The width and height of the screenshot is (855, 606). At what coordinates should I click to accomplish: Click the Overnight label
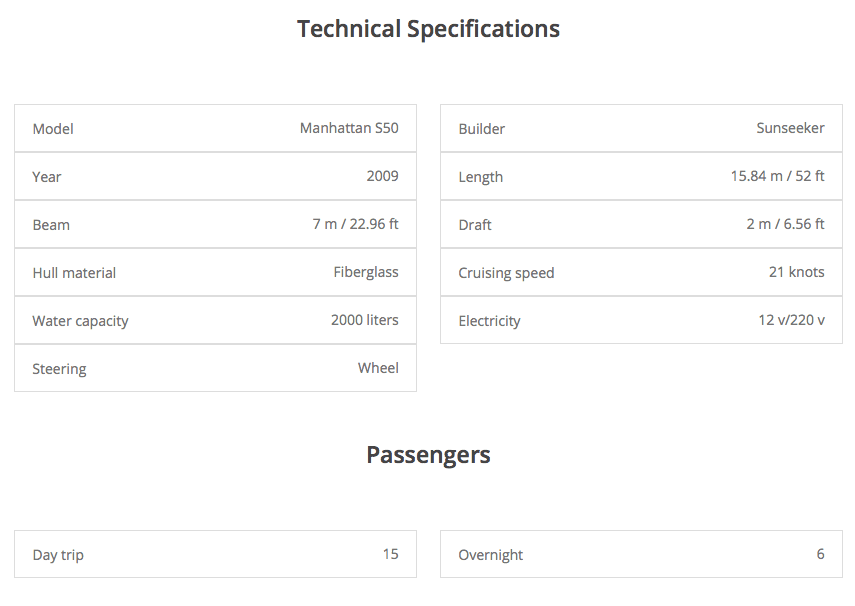490,555
